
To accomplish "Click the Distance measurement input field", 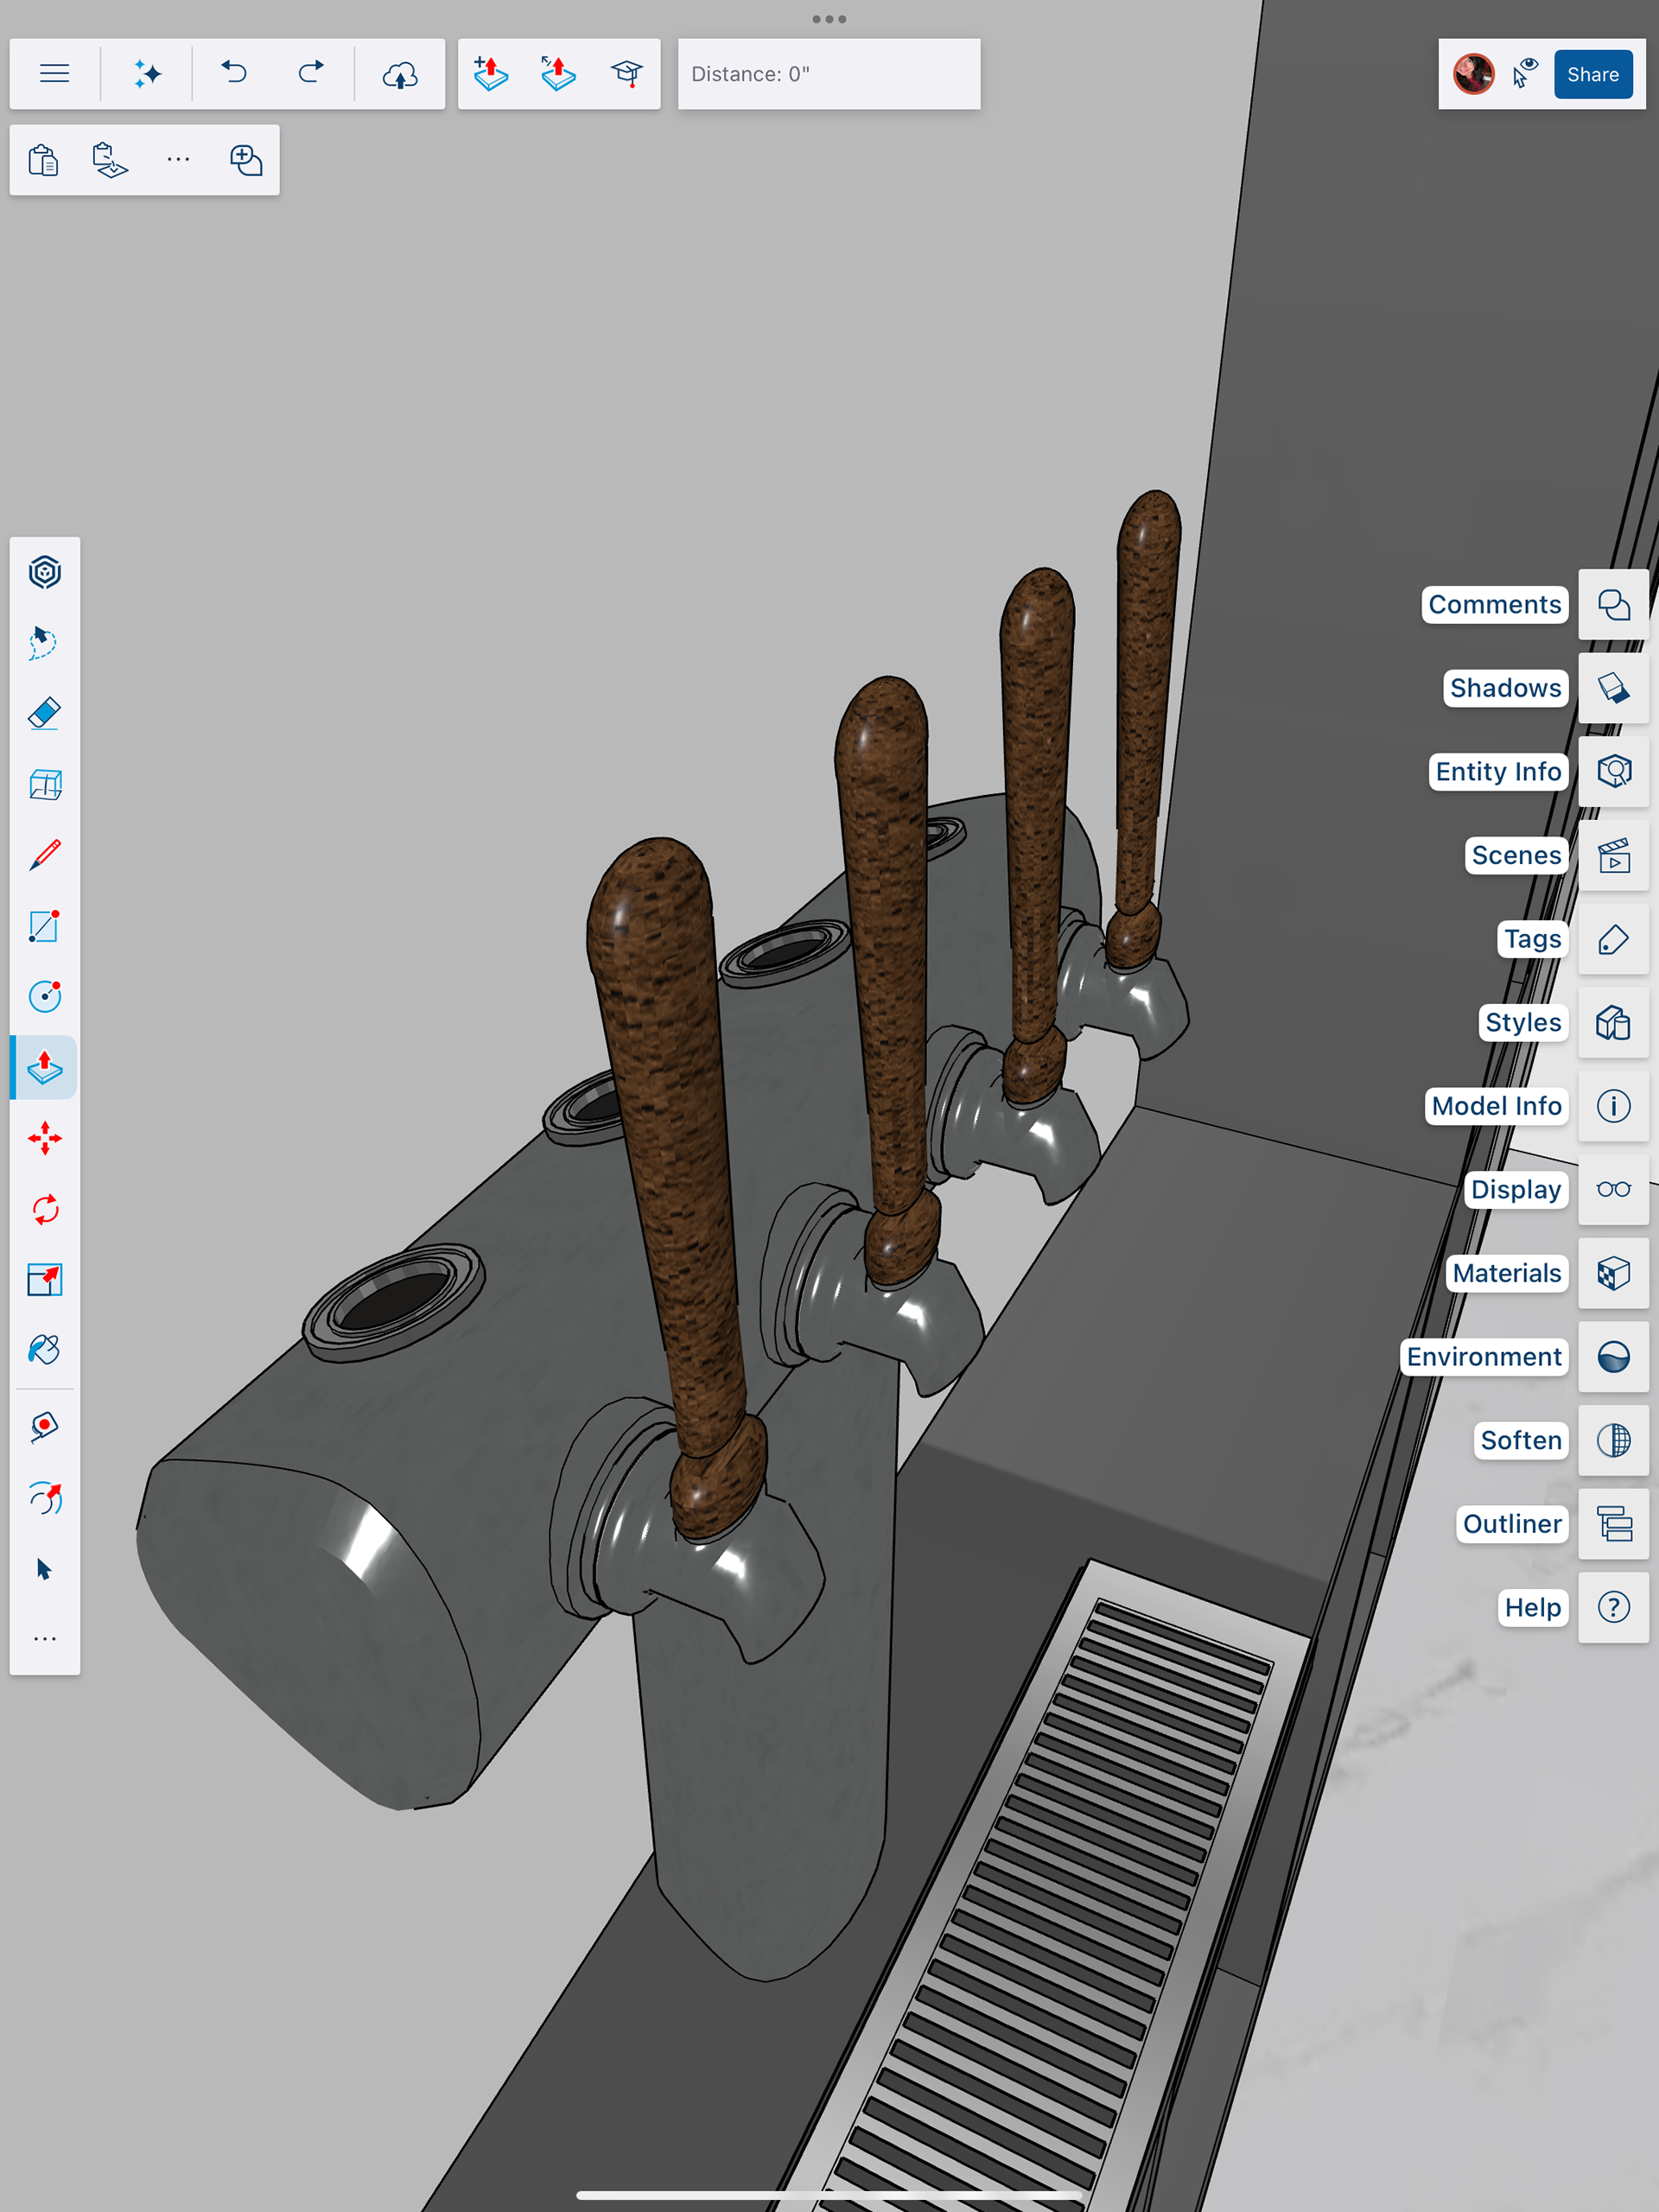I will (x=828, y=74).
